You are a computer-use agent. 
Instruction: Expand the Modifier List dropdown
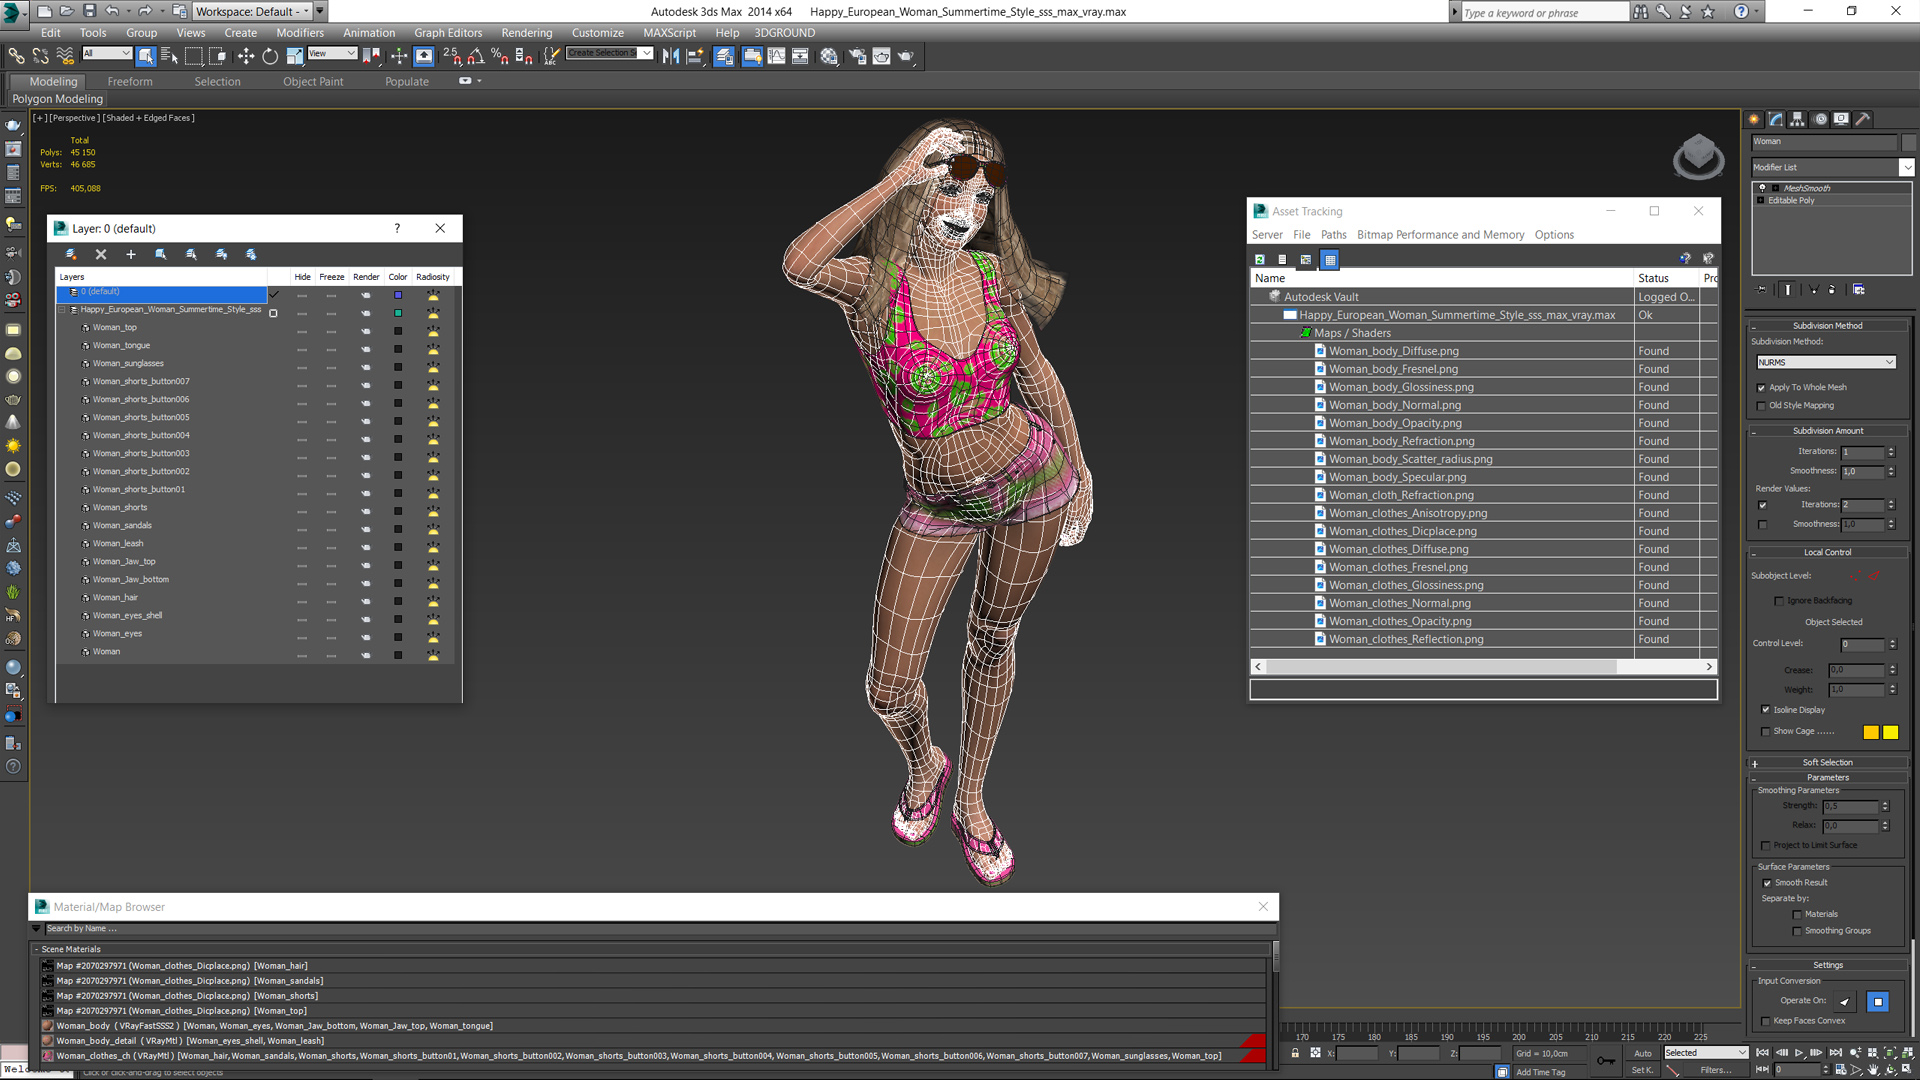(x=1906, y=167)
